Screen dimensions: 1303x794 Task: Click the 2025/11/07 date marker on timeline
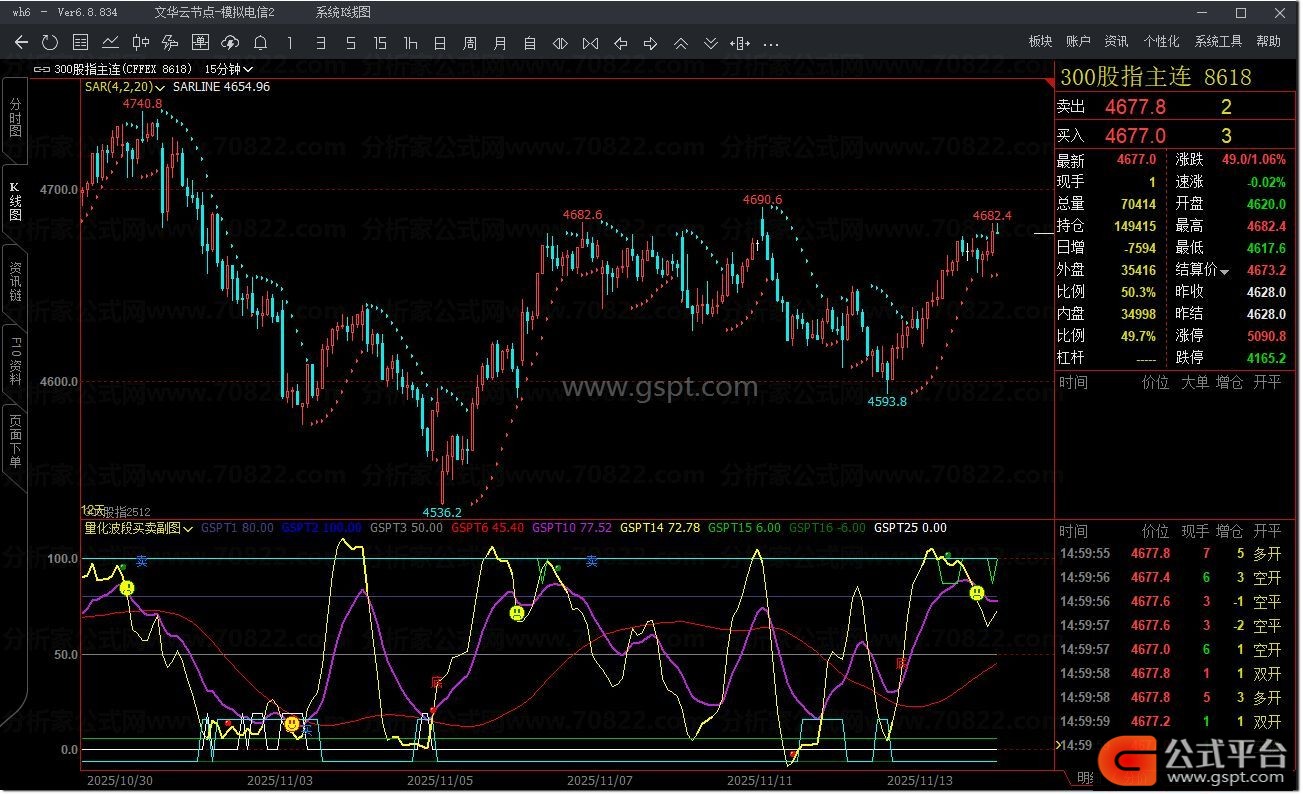pyautogui.click(x=599, y=779)
